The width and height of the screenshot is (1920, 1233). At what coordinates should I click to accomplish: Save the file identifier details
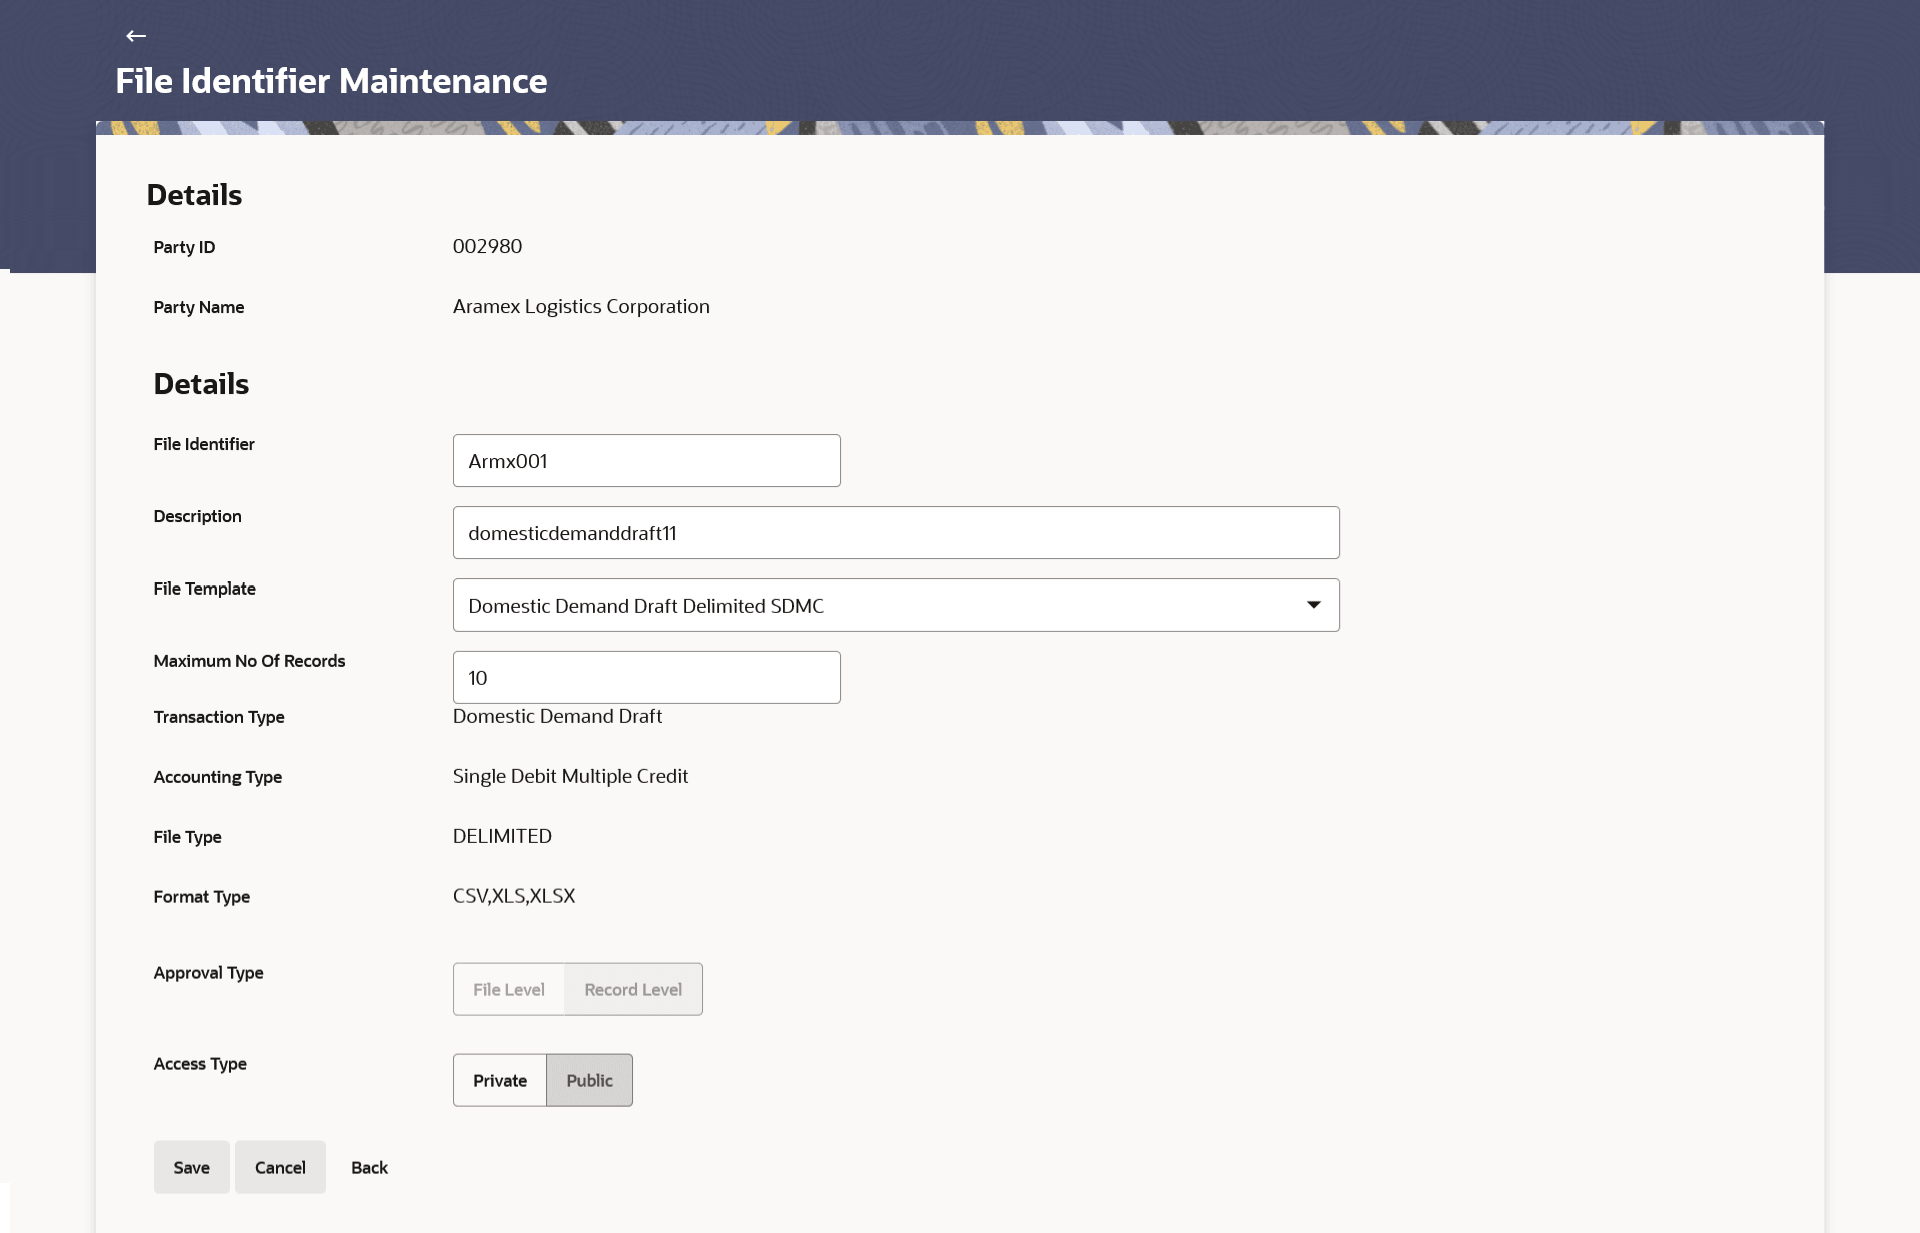(x=191, y=1167)
